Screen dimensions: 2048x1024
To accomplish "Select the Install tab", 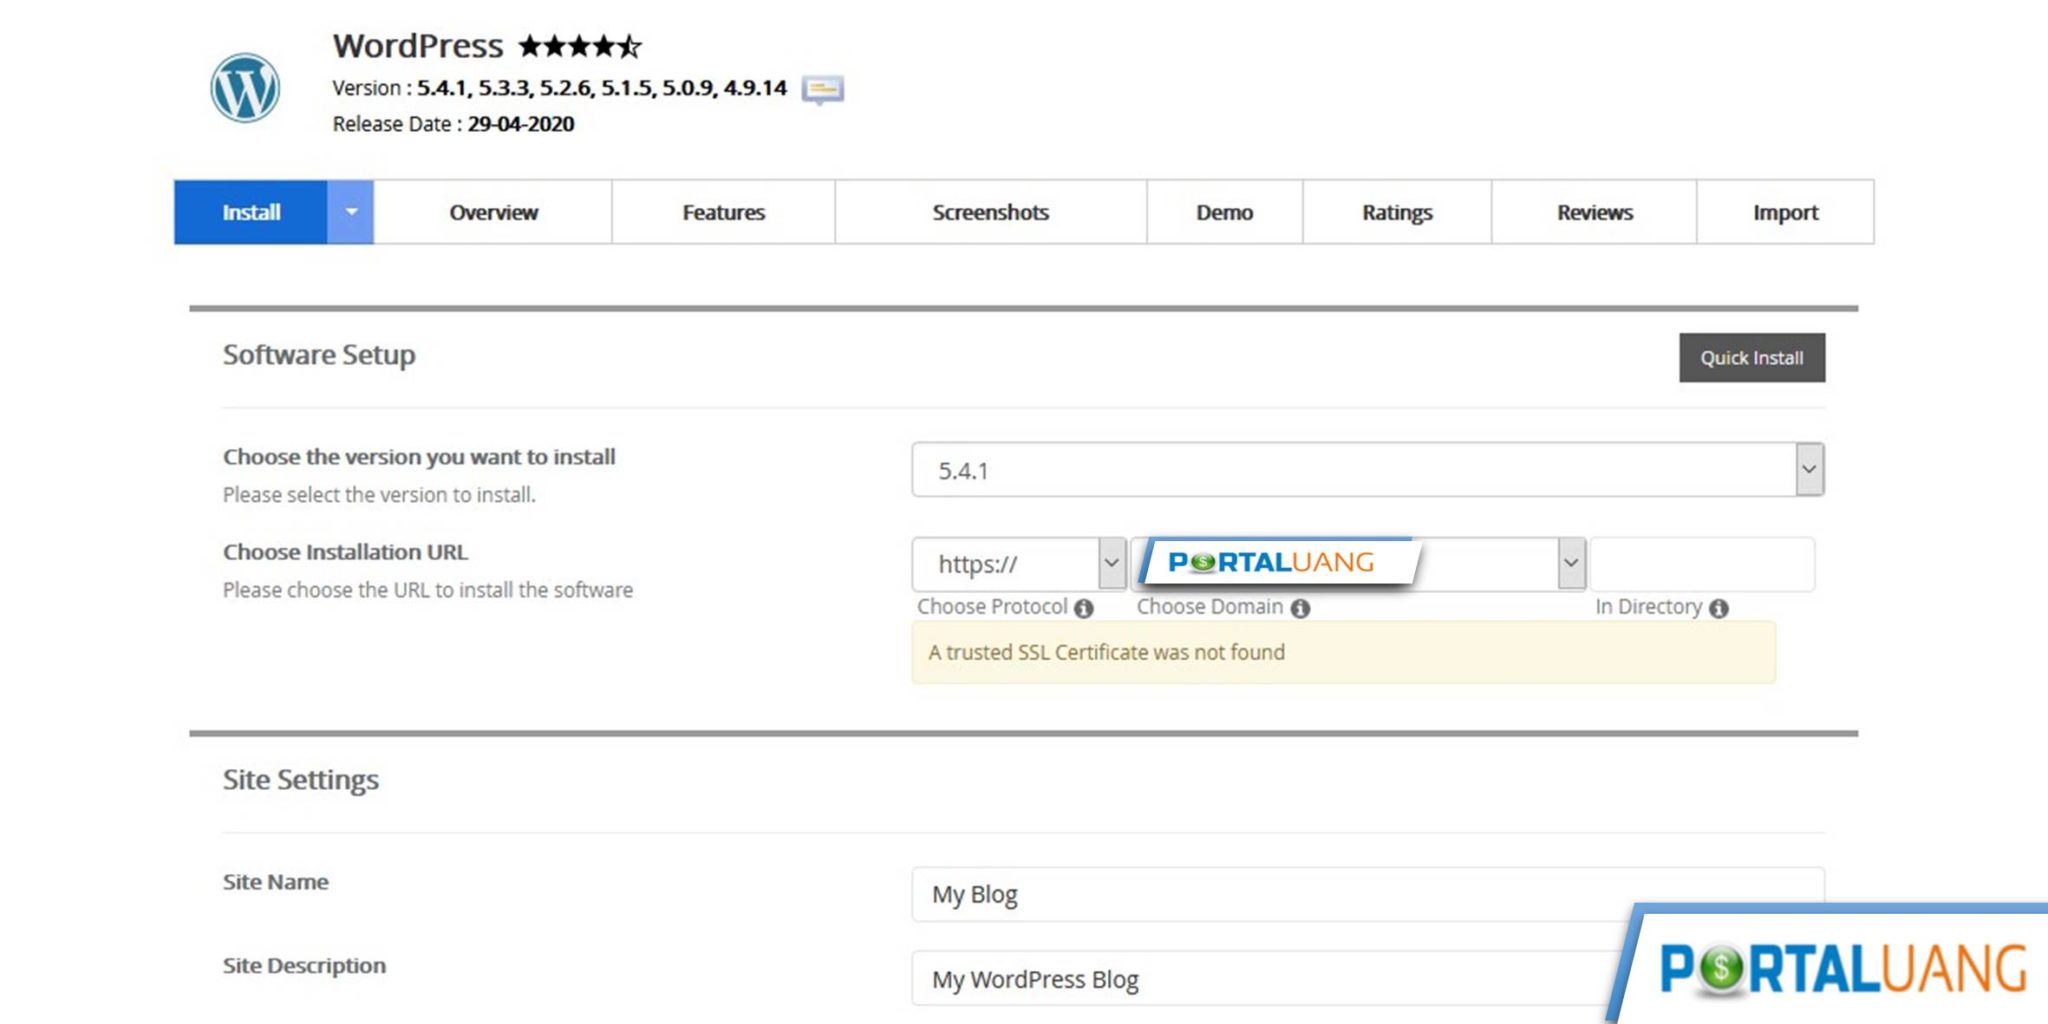I will 251,212.
